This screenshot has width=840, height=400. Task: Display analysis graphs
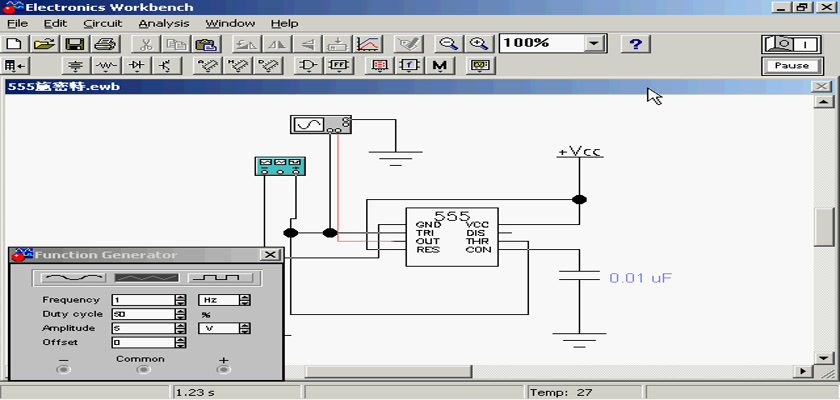[x=368, y=44]
